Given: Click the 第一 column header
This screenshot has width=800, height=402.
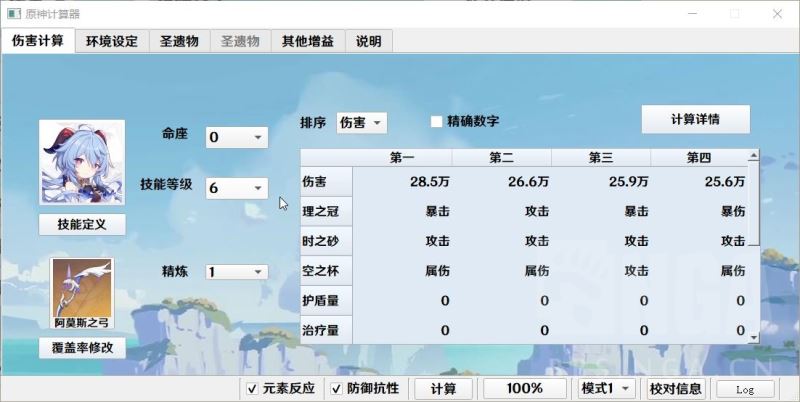Looking at the screenshot, I should click(402, 158).
